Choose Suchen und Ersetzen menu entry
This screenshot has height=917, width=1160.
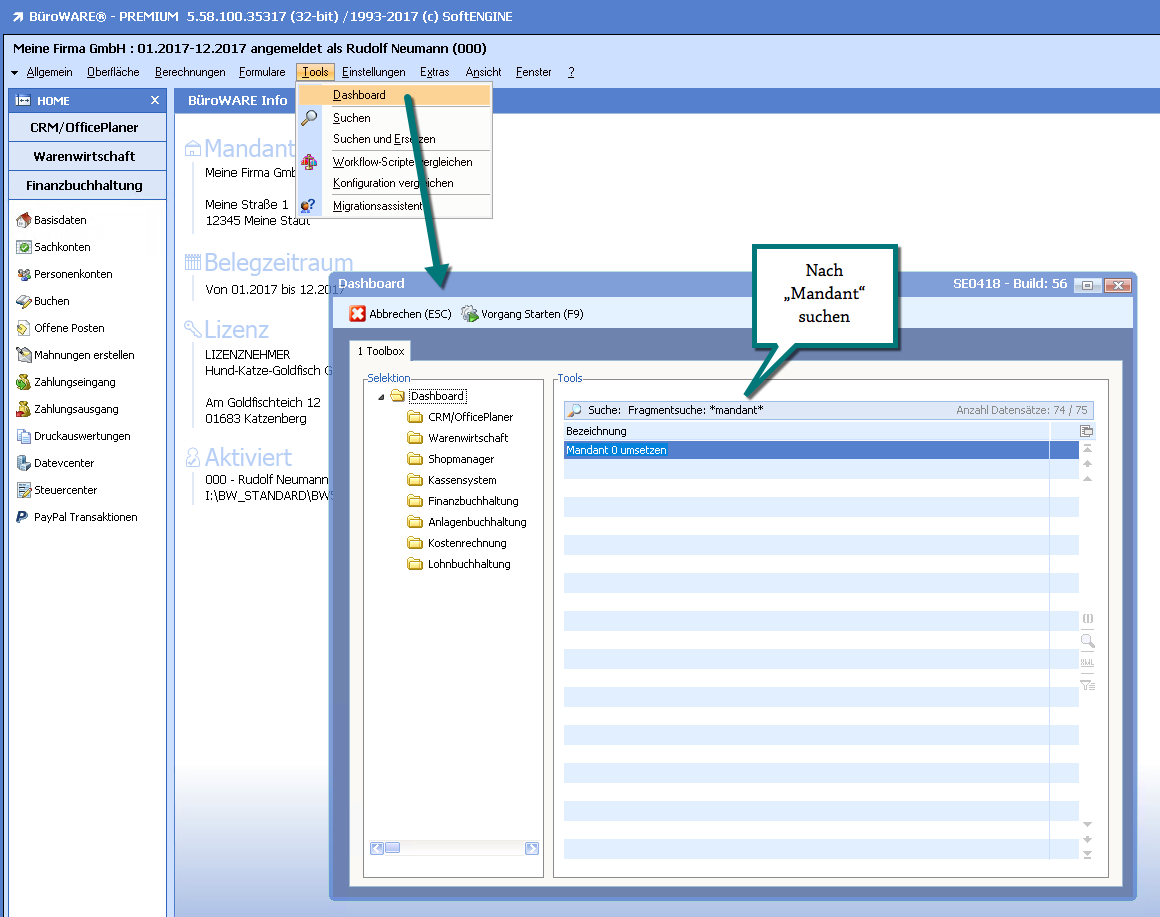point(384,139)
